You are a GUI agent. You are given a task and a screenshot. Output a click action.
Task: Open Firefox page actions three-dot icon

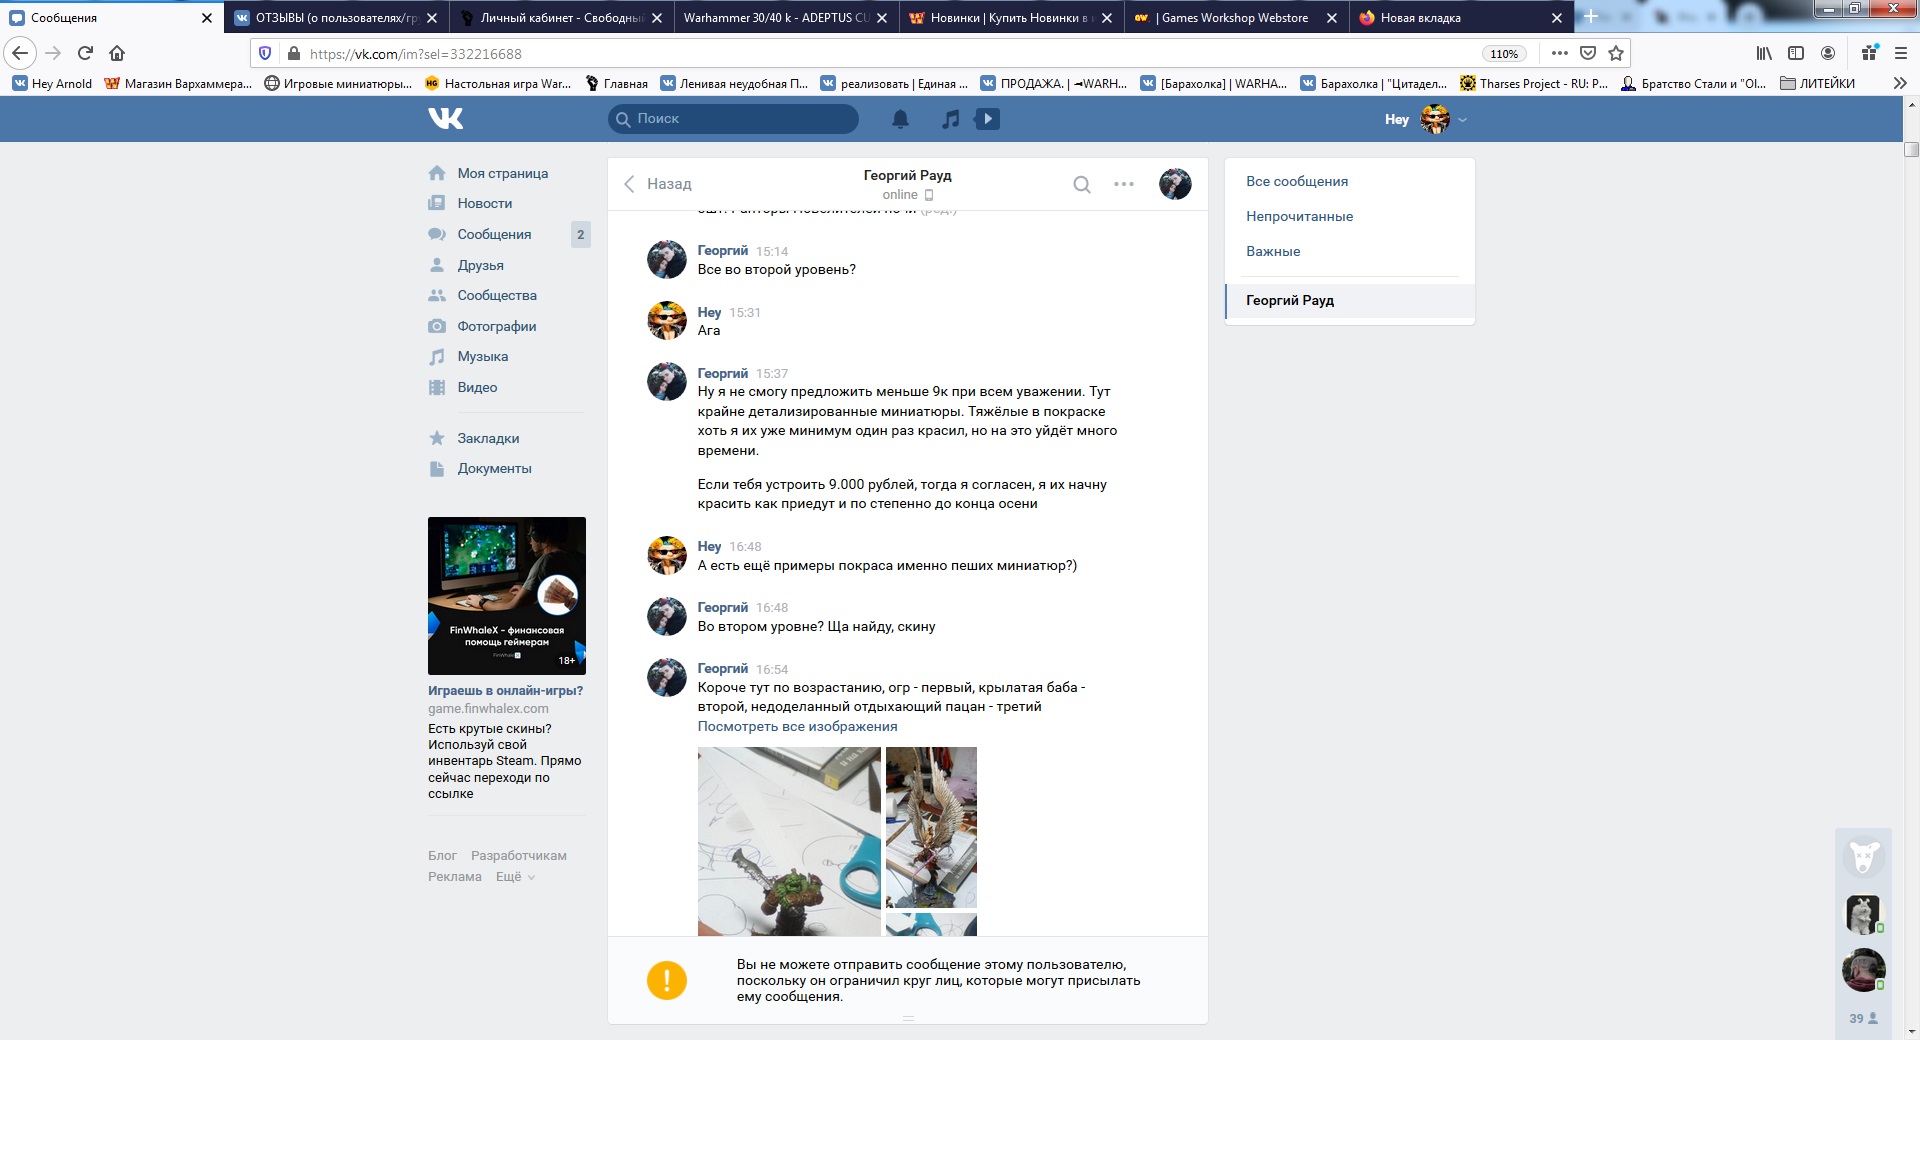pos(1559,53)
